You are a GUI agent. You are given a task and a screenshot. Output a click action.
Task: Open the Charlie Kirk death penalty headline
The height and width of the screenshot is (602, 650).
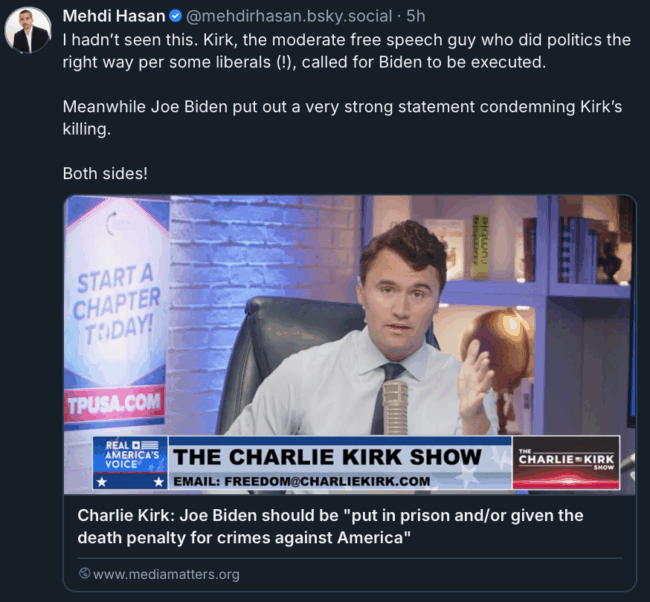click(x=330, y=527)
